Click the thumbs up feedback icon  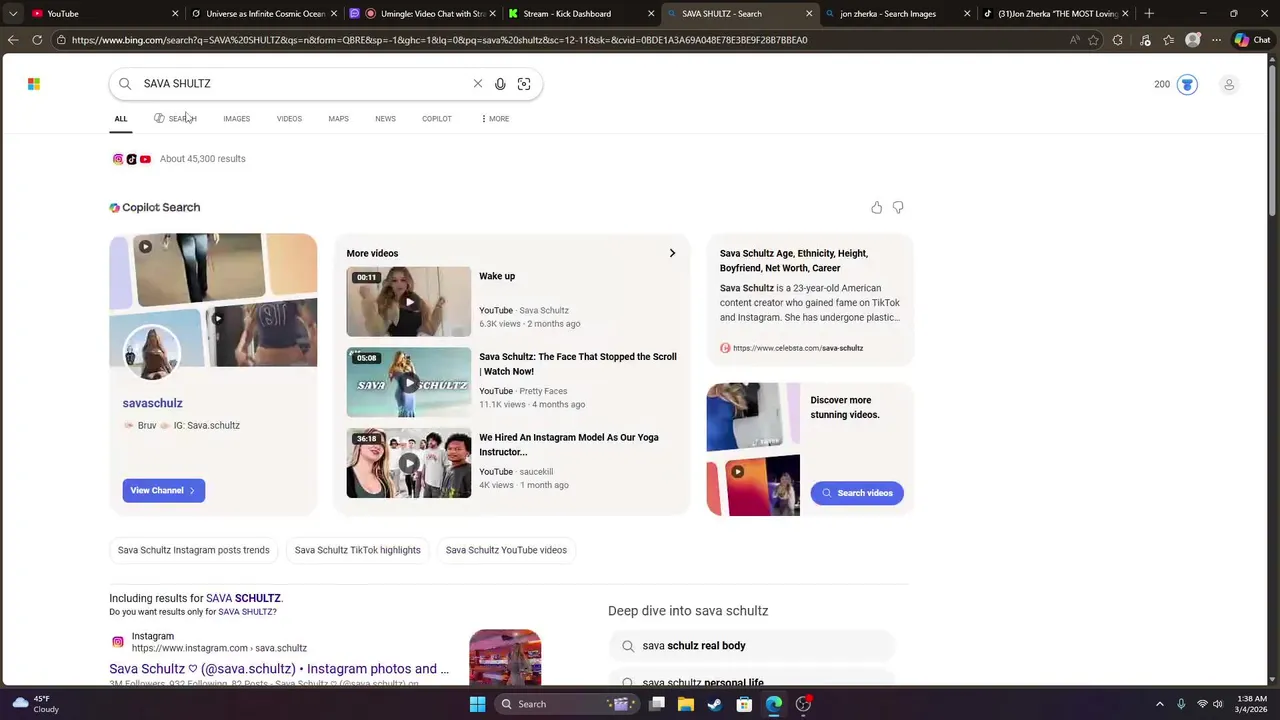877,207
